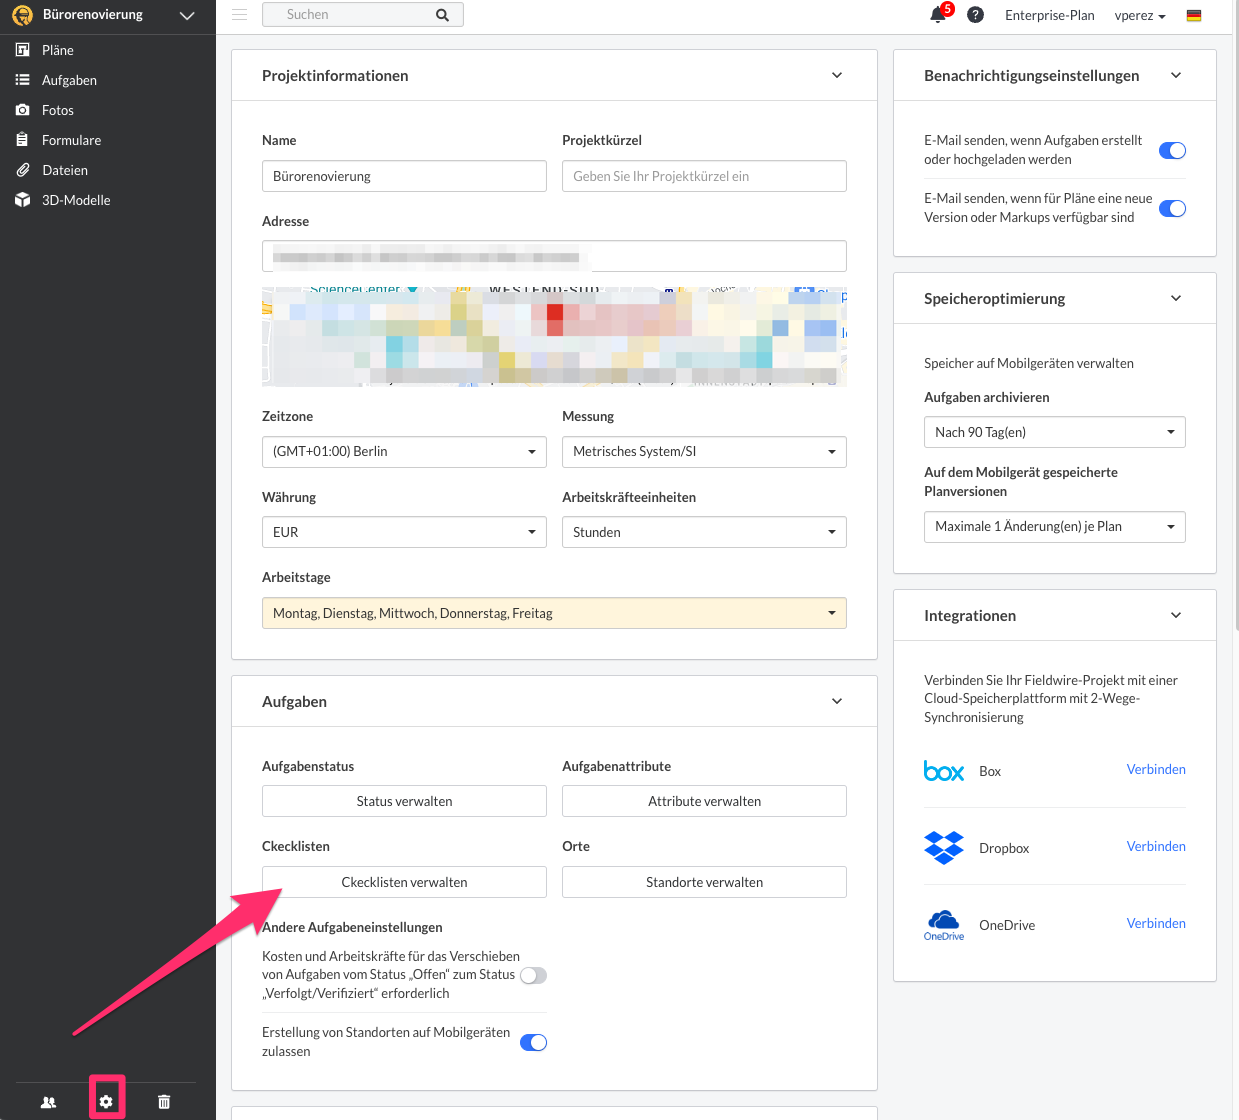
Task: Click the trash bin icon at sidebar bottom
Action: coord(164,1102)
